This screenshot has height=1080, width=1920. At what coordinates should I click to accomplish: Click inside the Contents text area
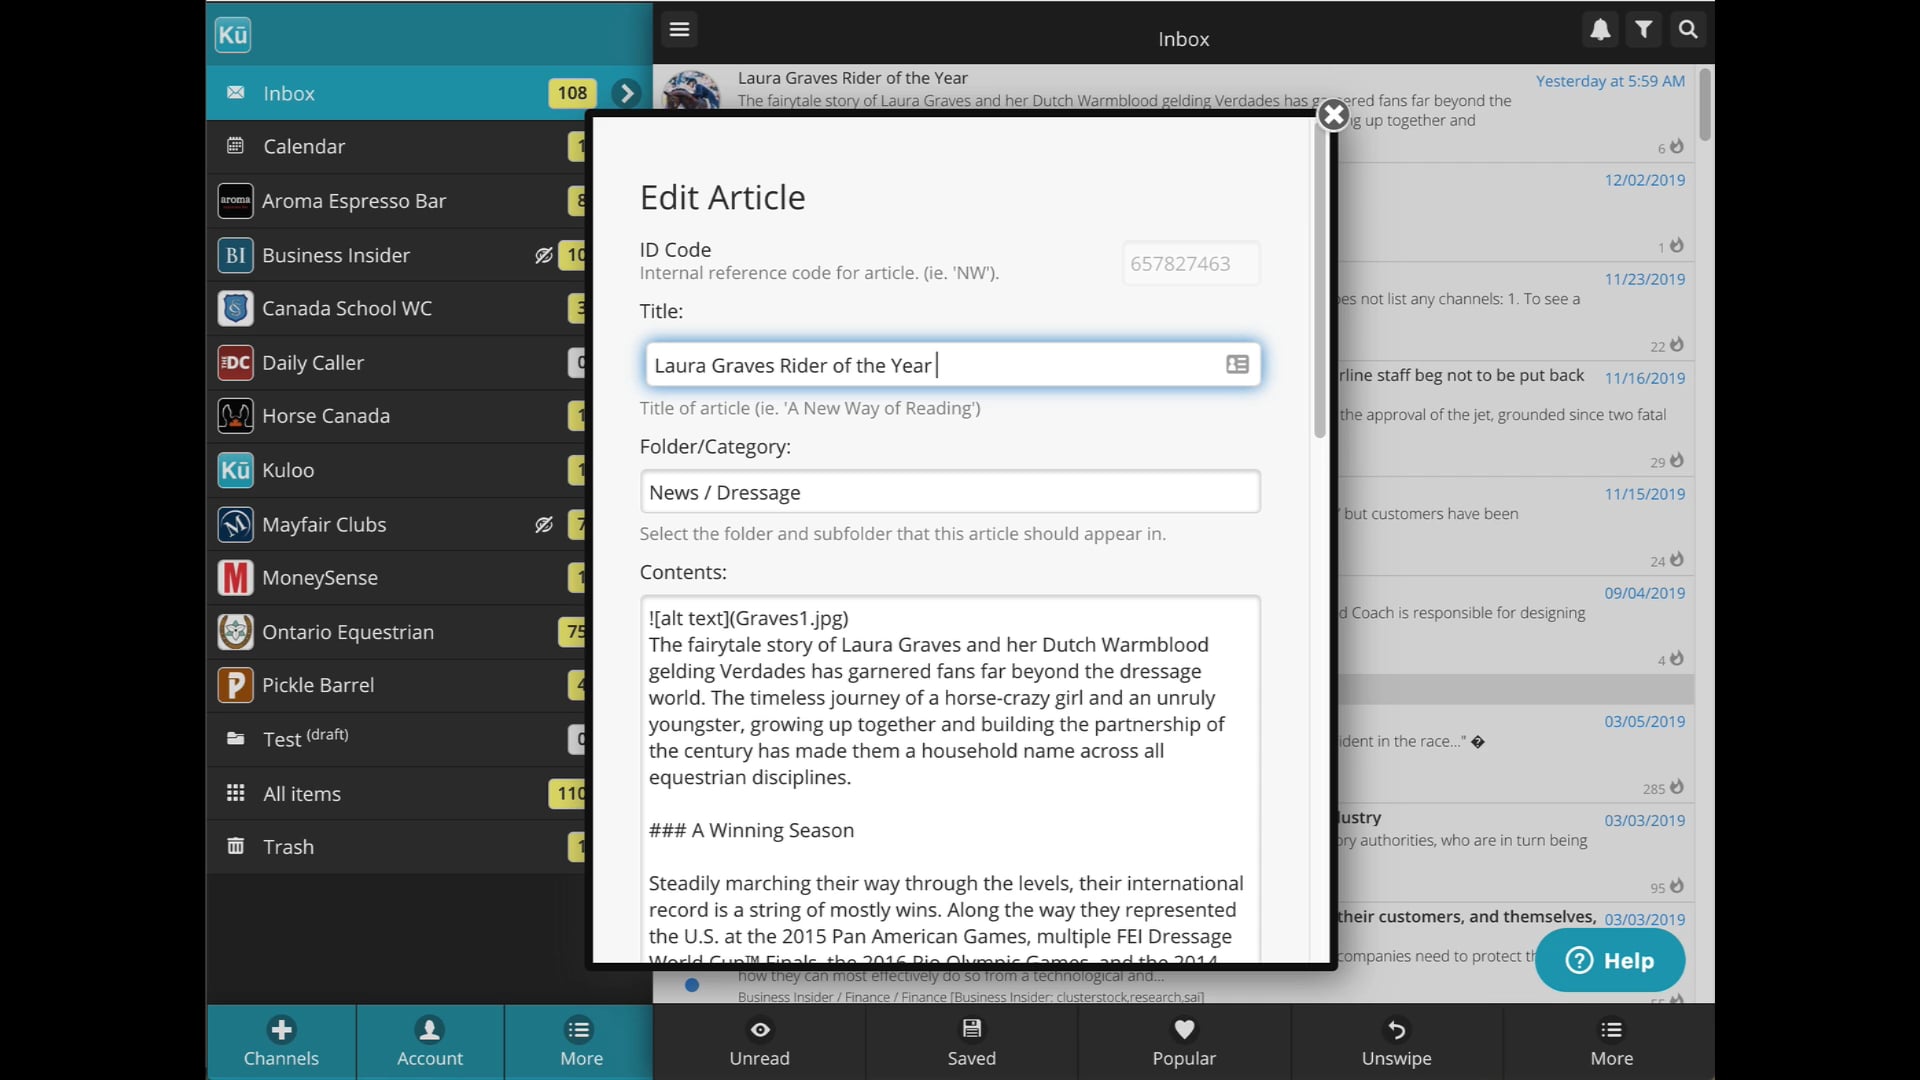click(950, 778)
